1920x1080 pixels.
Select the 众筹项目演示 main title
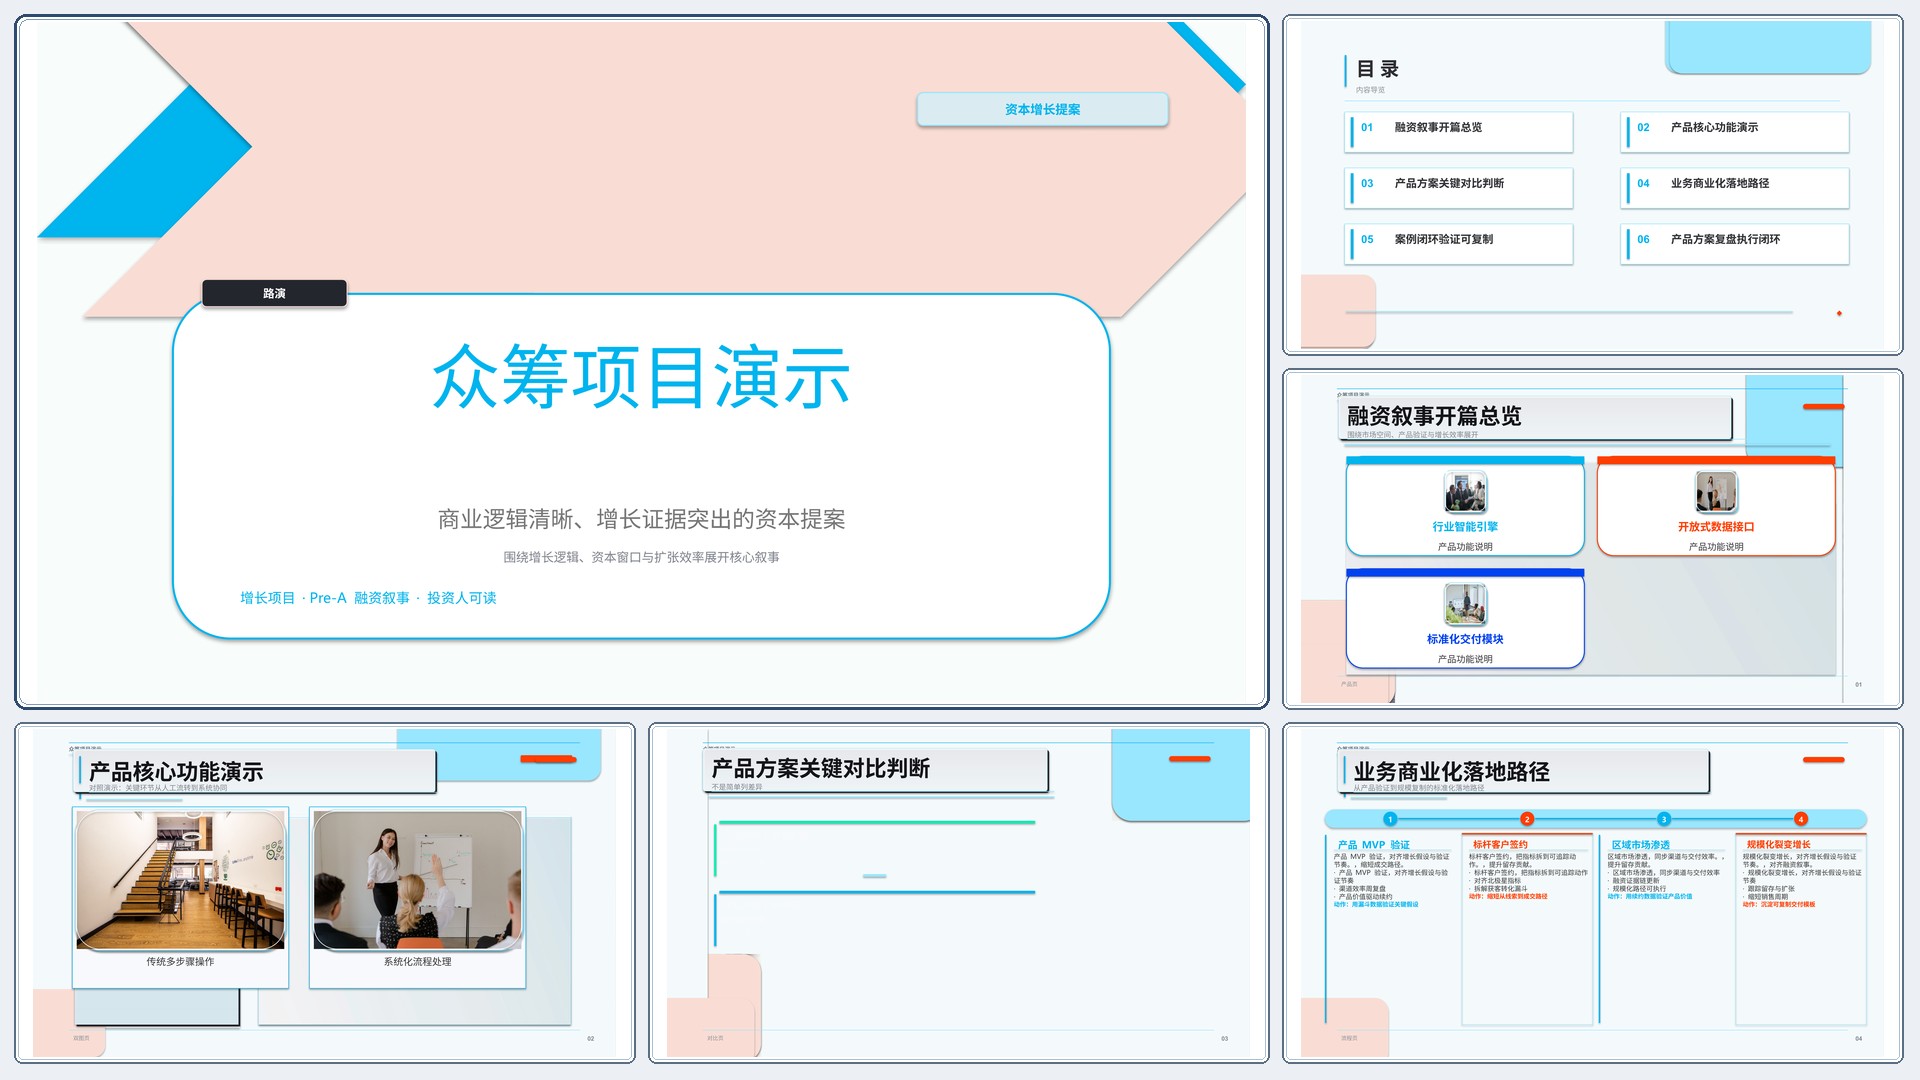pyautogui.click(x=641, y=377)
